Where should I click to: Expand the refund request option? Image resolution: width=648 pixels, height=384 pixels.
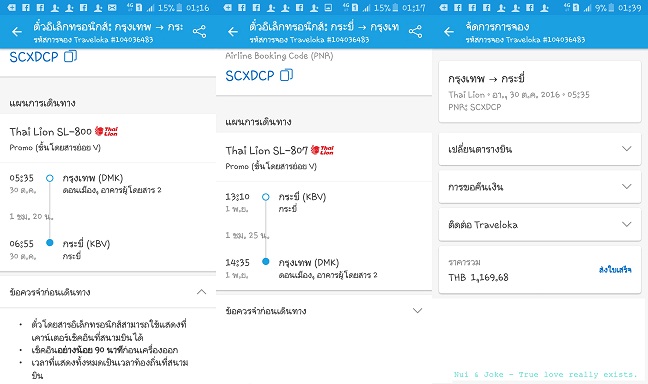(x=540, y=187)
